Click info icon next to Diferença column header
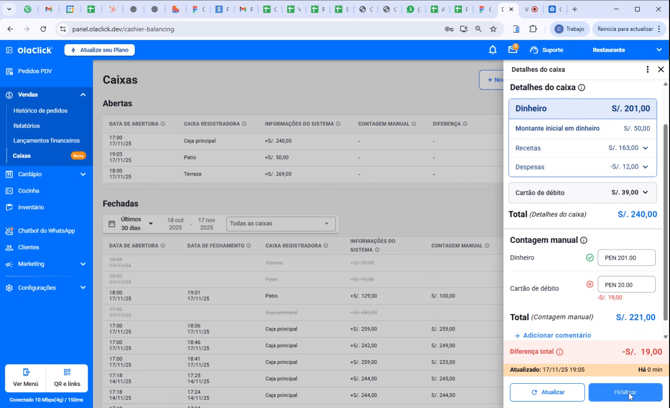The height and width of the screenshot is (408, 670). 465,124
